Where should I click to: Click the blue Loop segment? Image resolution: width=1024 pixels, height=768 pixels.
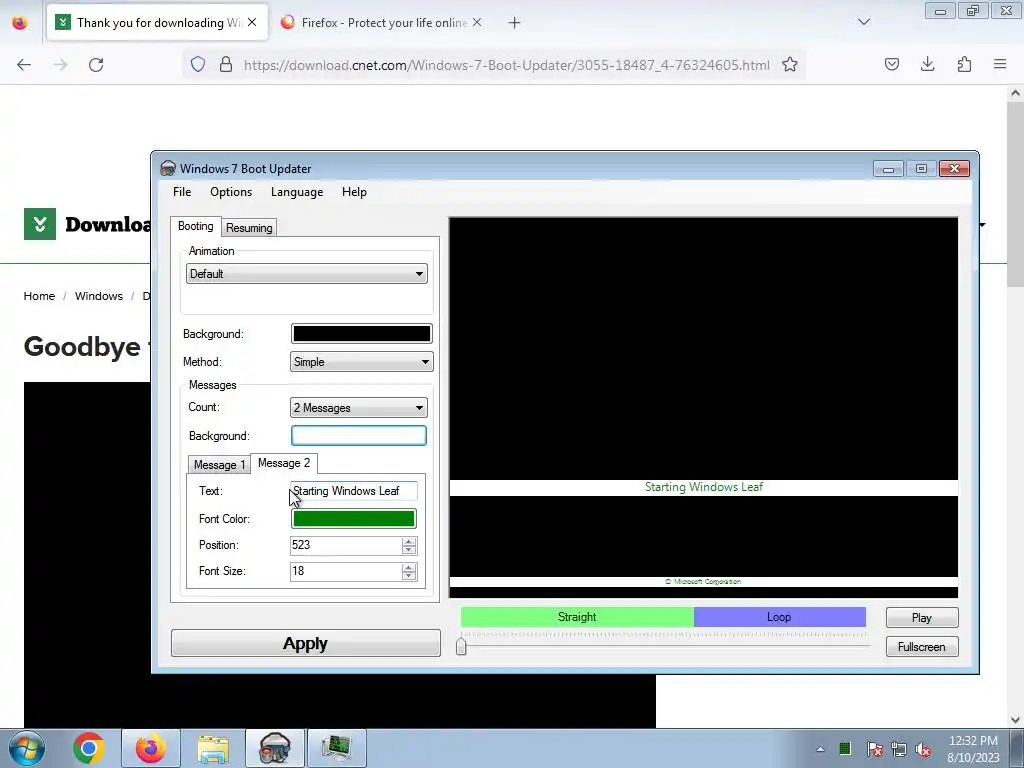click(x=779, y=617)
